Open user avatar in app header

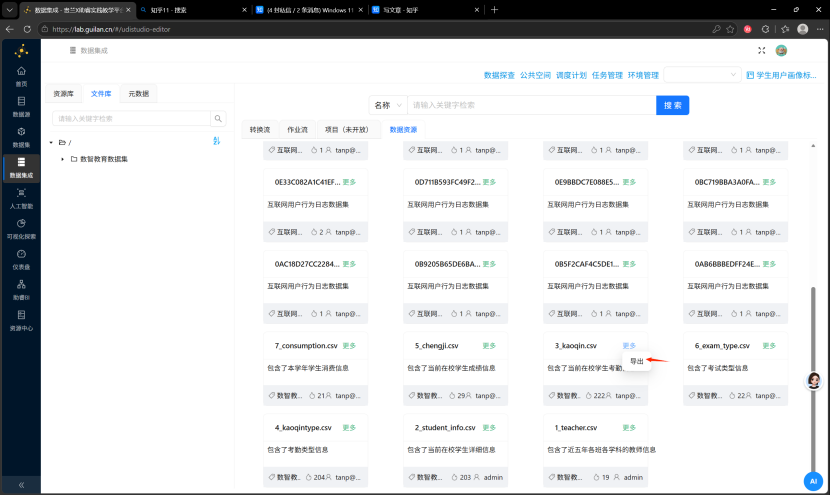pyautogui.click(x=781, y=50)
